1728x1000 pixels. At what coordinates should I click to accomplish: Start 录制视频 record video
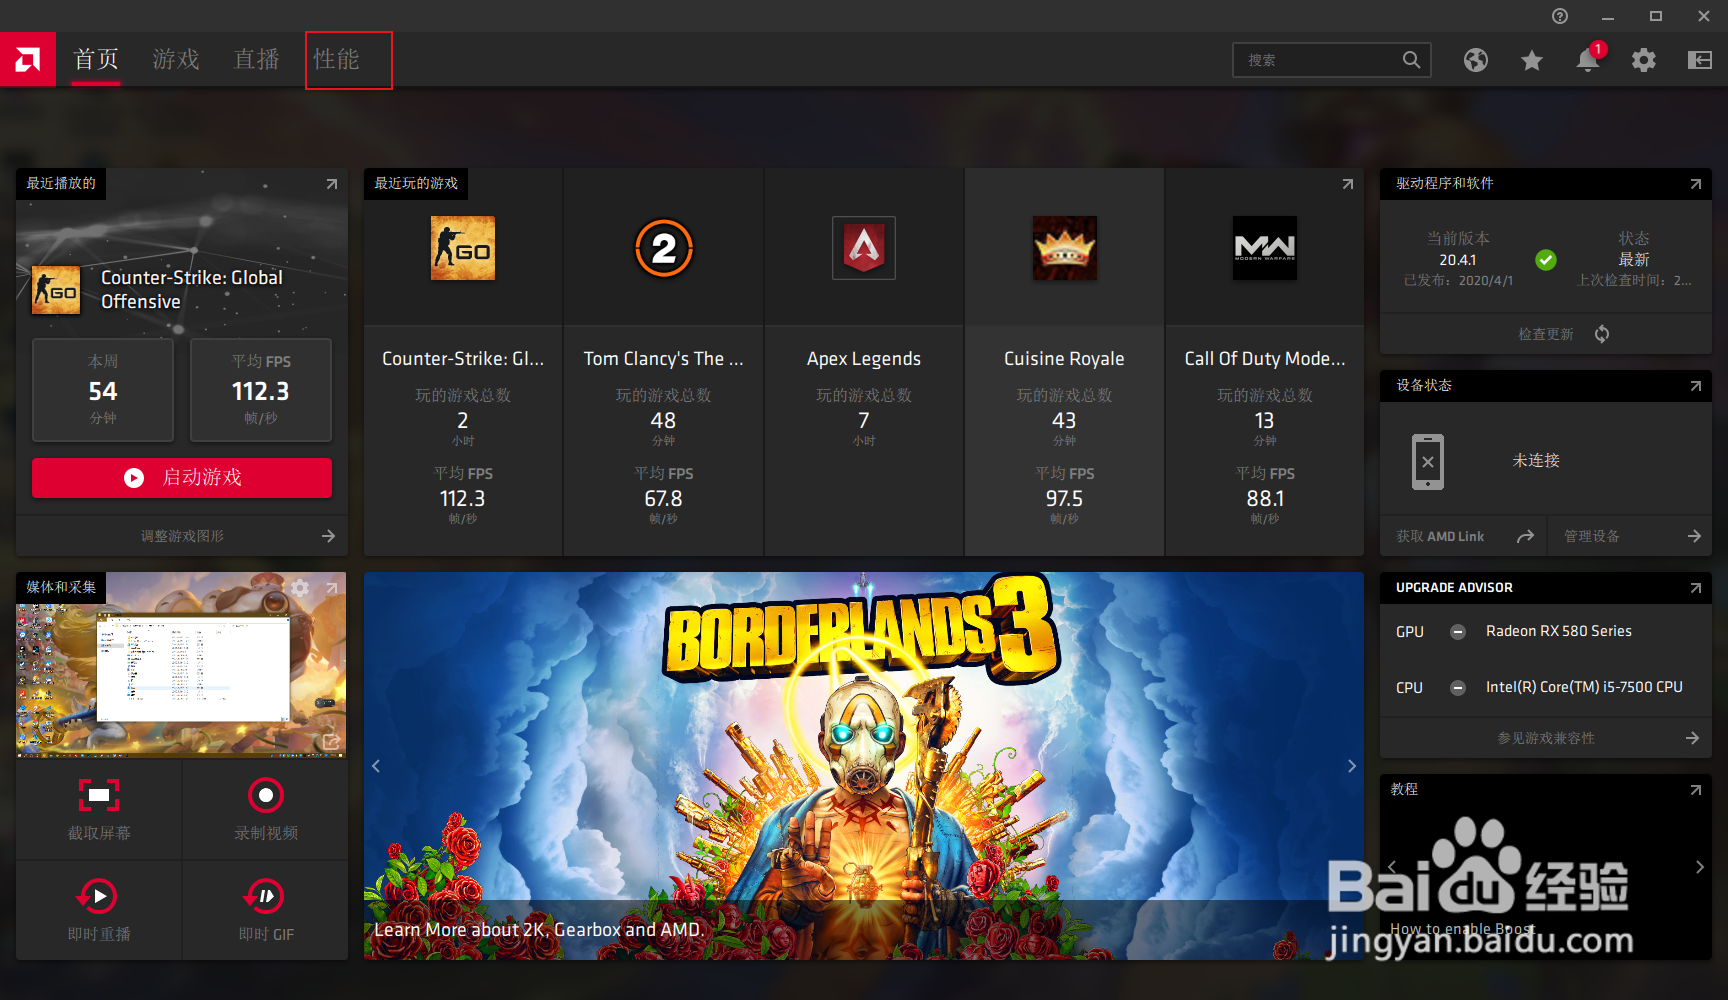266,809
